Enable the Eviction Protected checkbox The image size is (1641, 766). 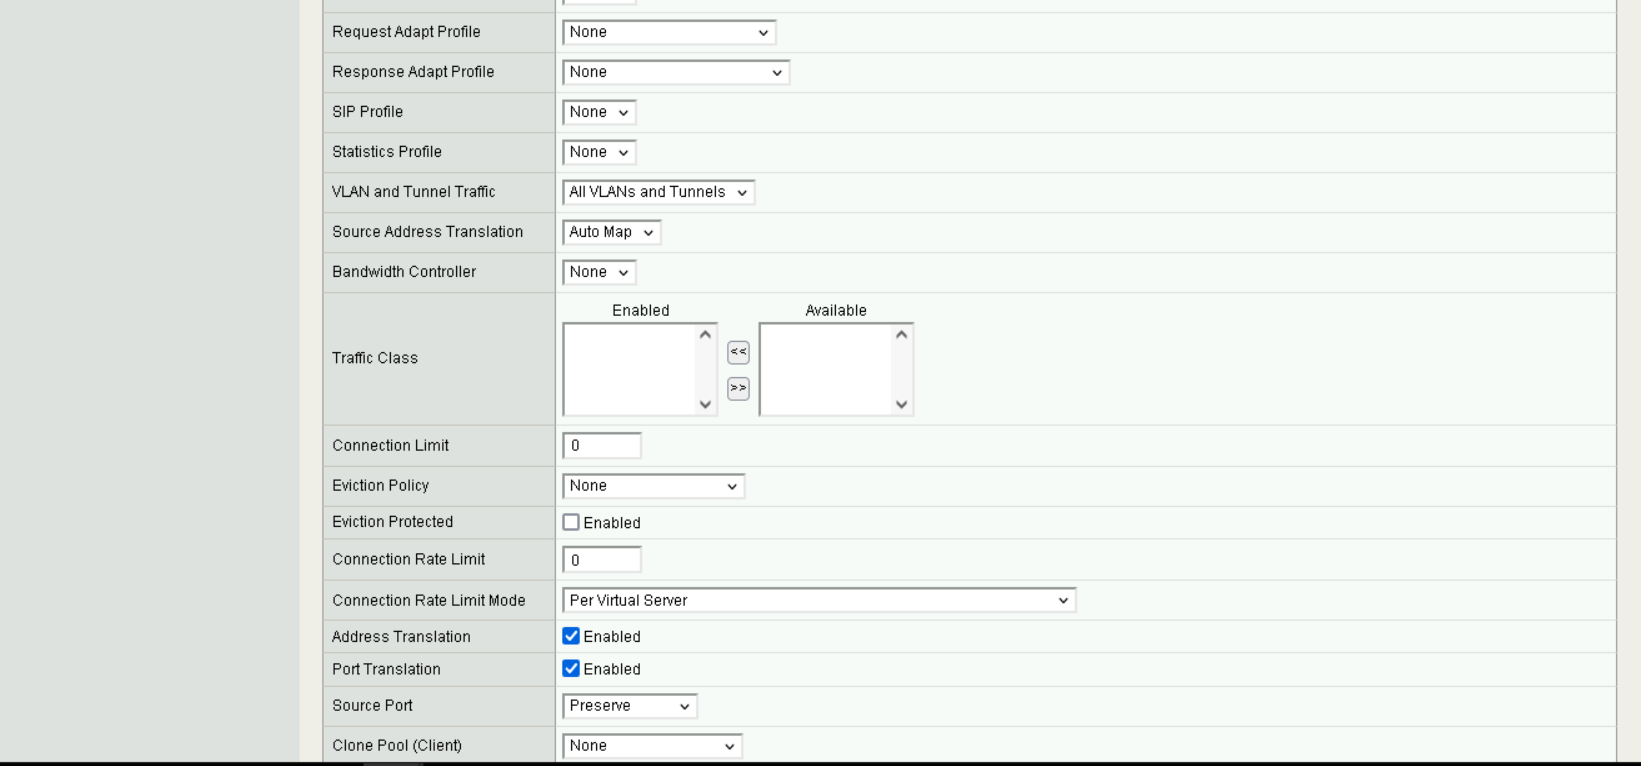(571, 522)
